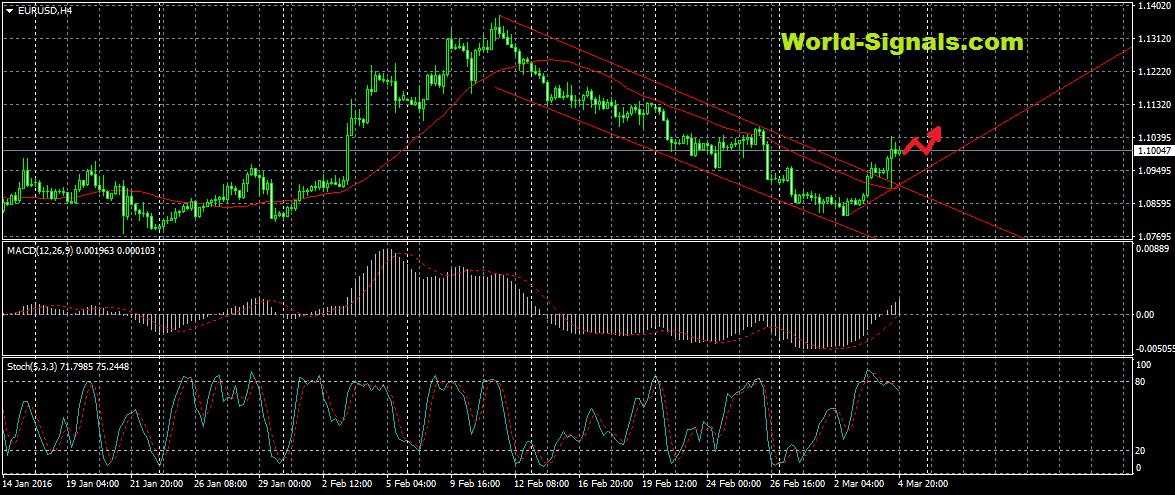Click the EURUSD,H4 chart title

pyautogui.click(x=45, y=10)
